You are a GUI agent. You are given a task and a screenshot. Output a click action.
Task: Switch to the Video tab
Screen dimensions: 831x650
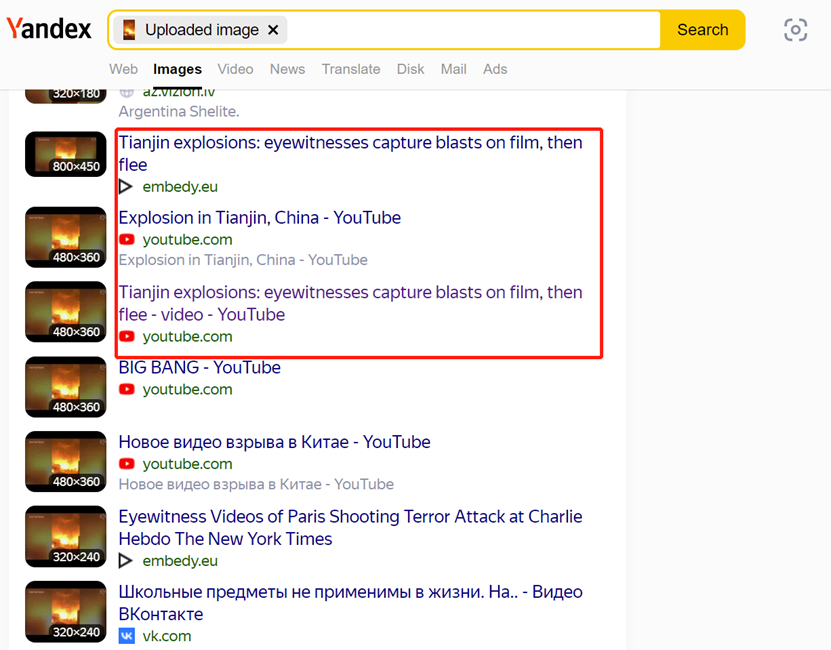coord(235,69)
